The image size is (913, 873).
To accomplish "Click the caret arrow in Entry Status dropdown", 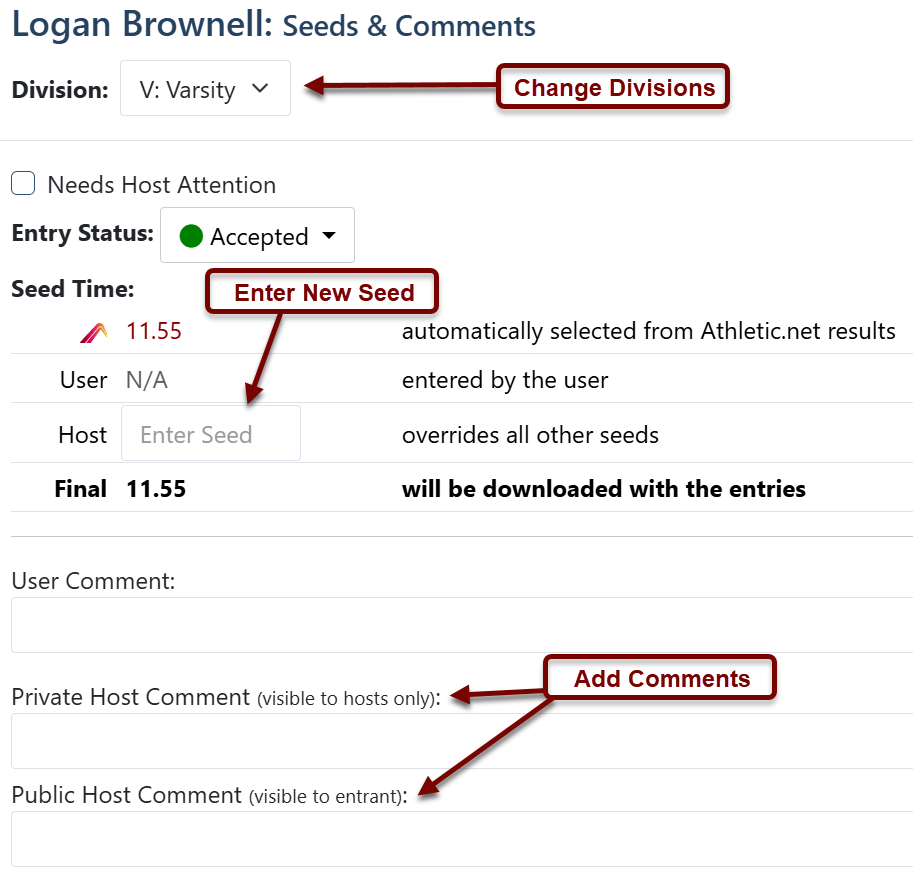I will [329, 235].
